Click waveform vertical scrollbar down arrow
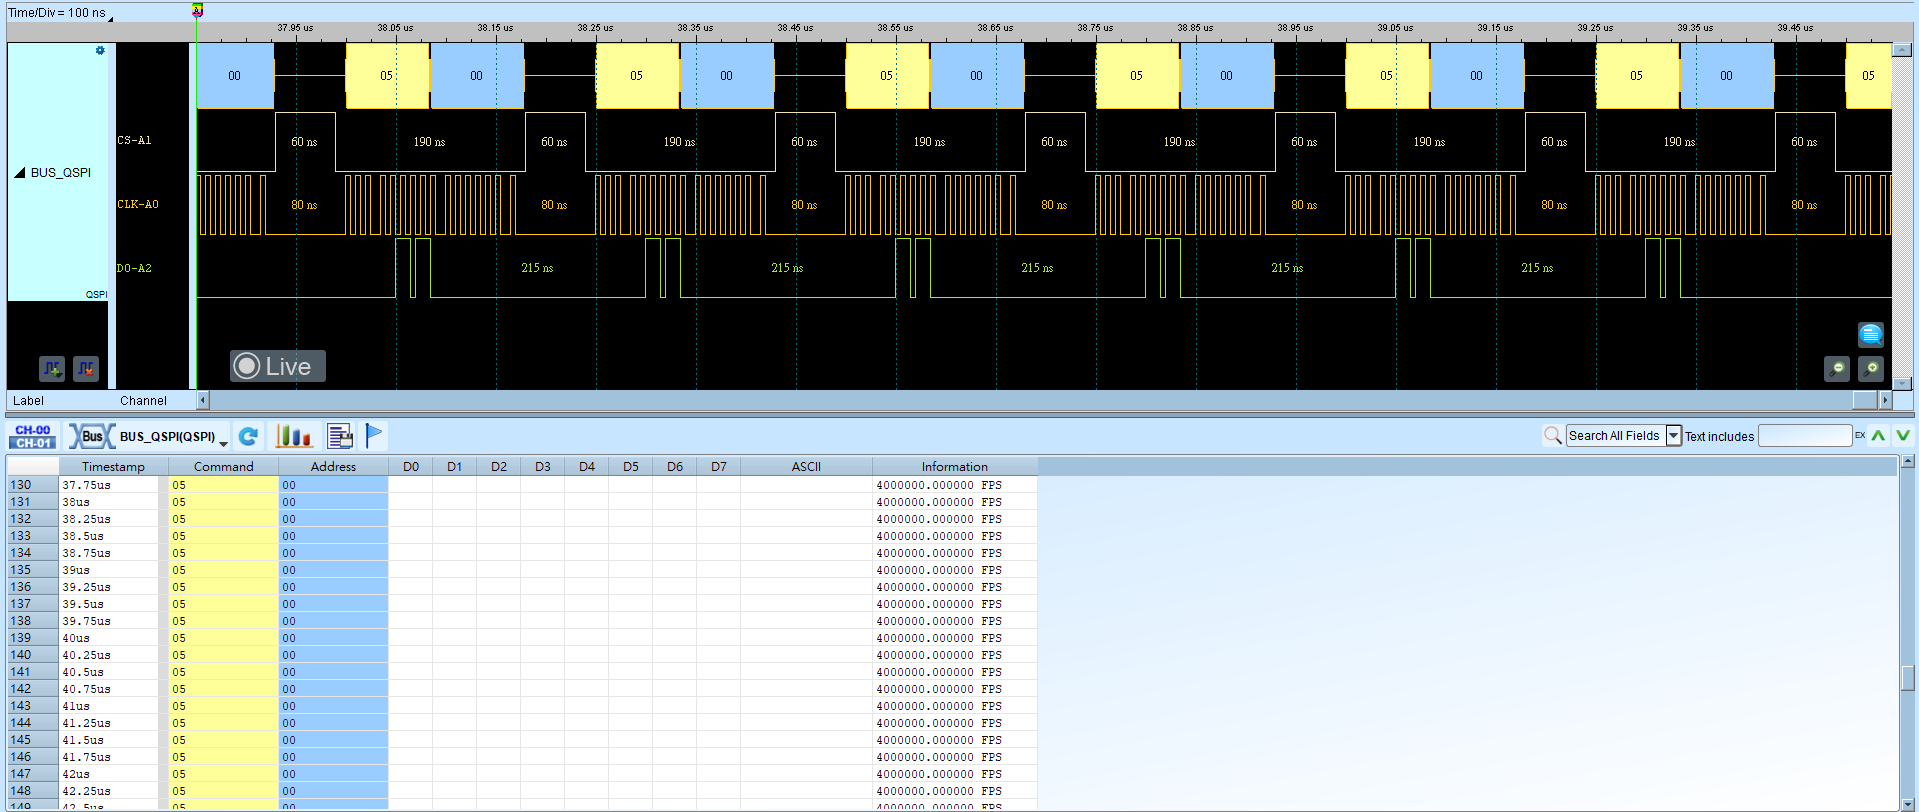Screen dimensions: 1919x812 click(x=1902, y=383)
